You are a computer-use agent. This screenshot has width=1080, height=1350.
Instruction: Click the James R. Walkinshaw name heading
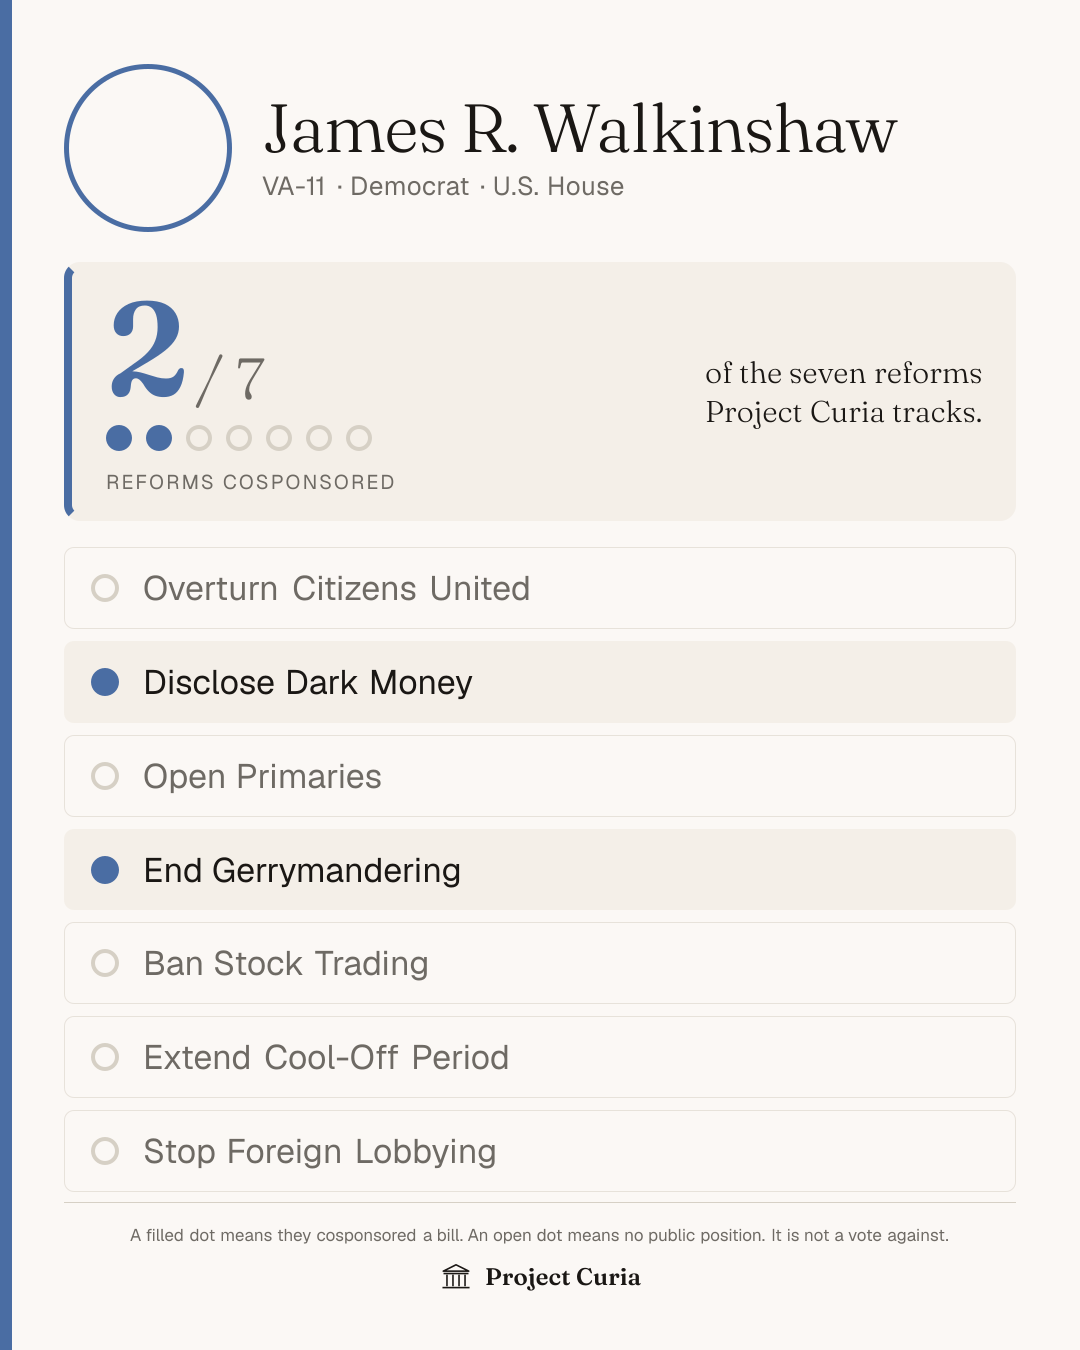click(581, 129)
